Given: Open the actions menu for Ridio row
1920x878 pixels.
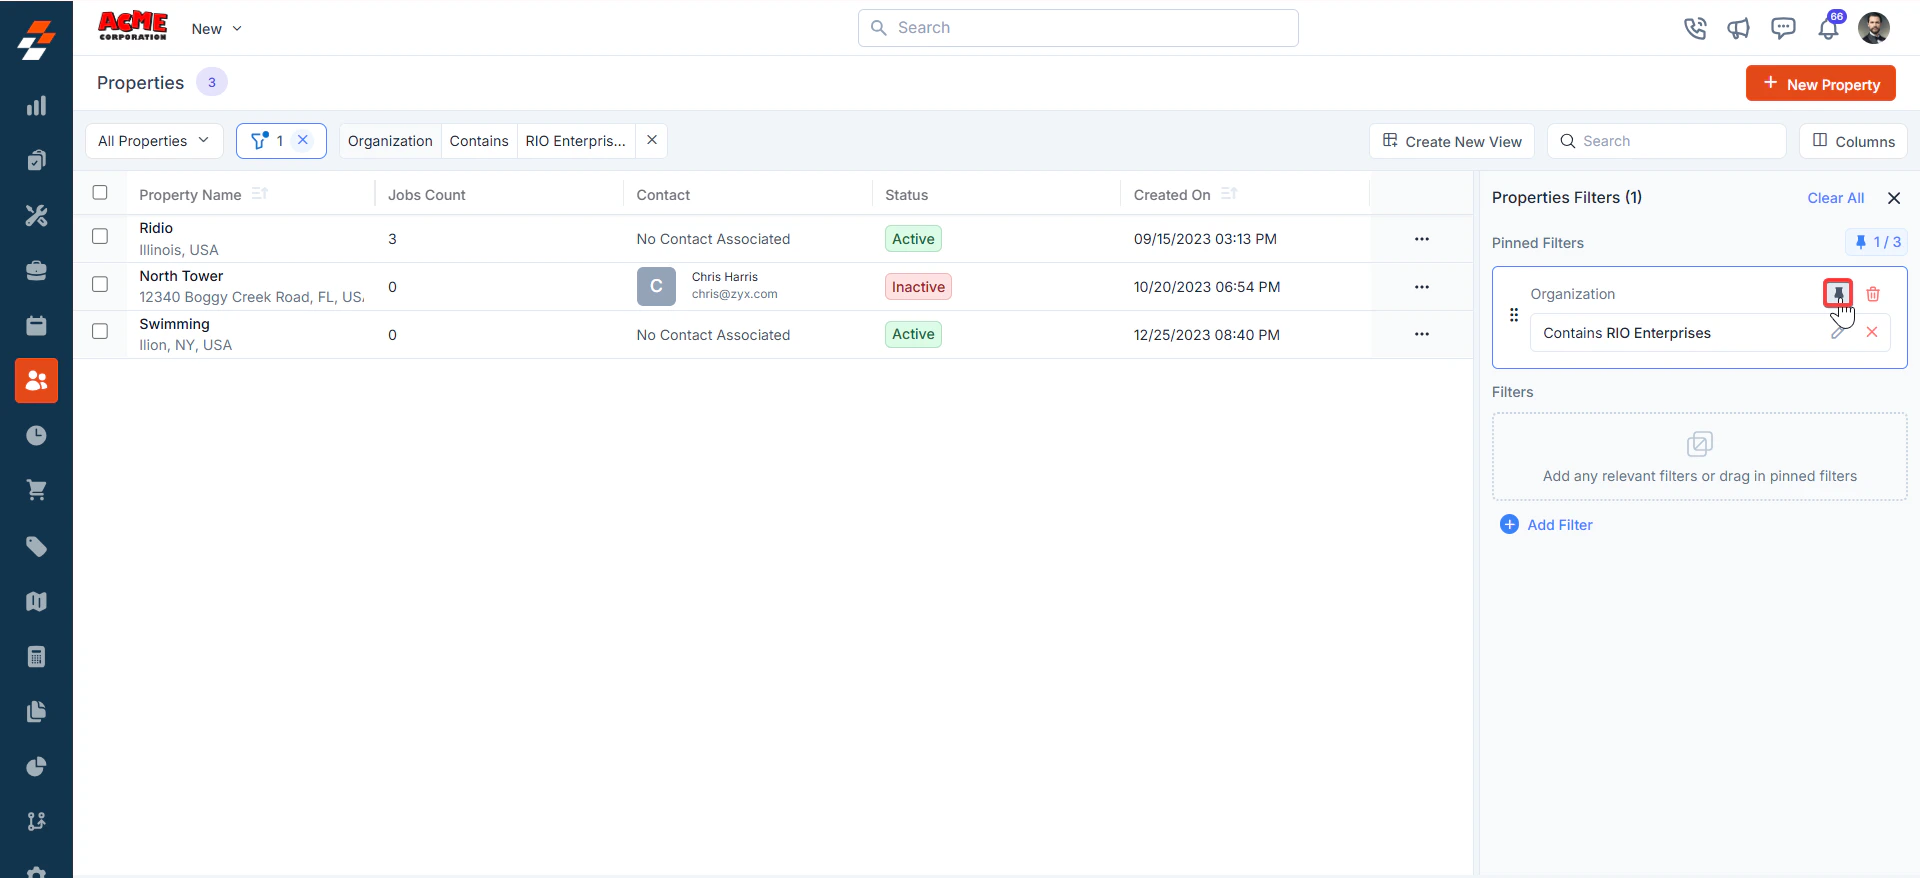Looking at the screenshot, I should [x=1422, y=239].
